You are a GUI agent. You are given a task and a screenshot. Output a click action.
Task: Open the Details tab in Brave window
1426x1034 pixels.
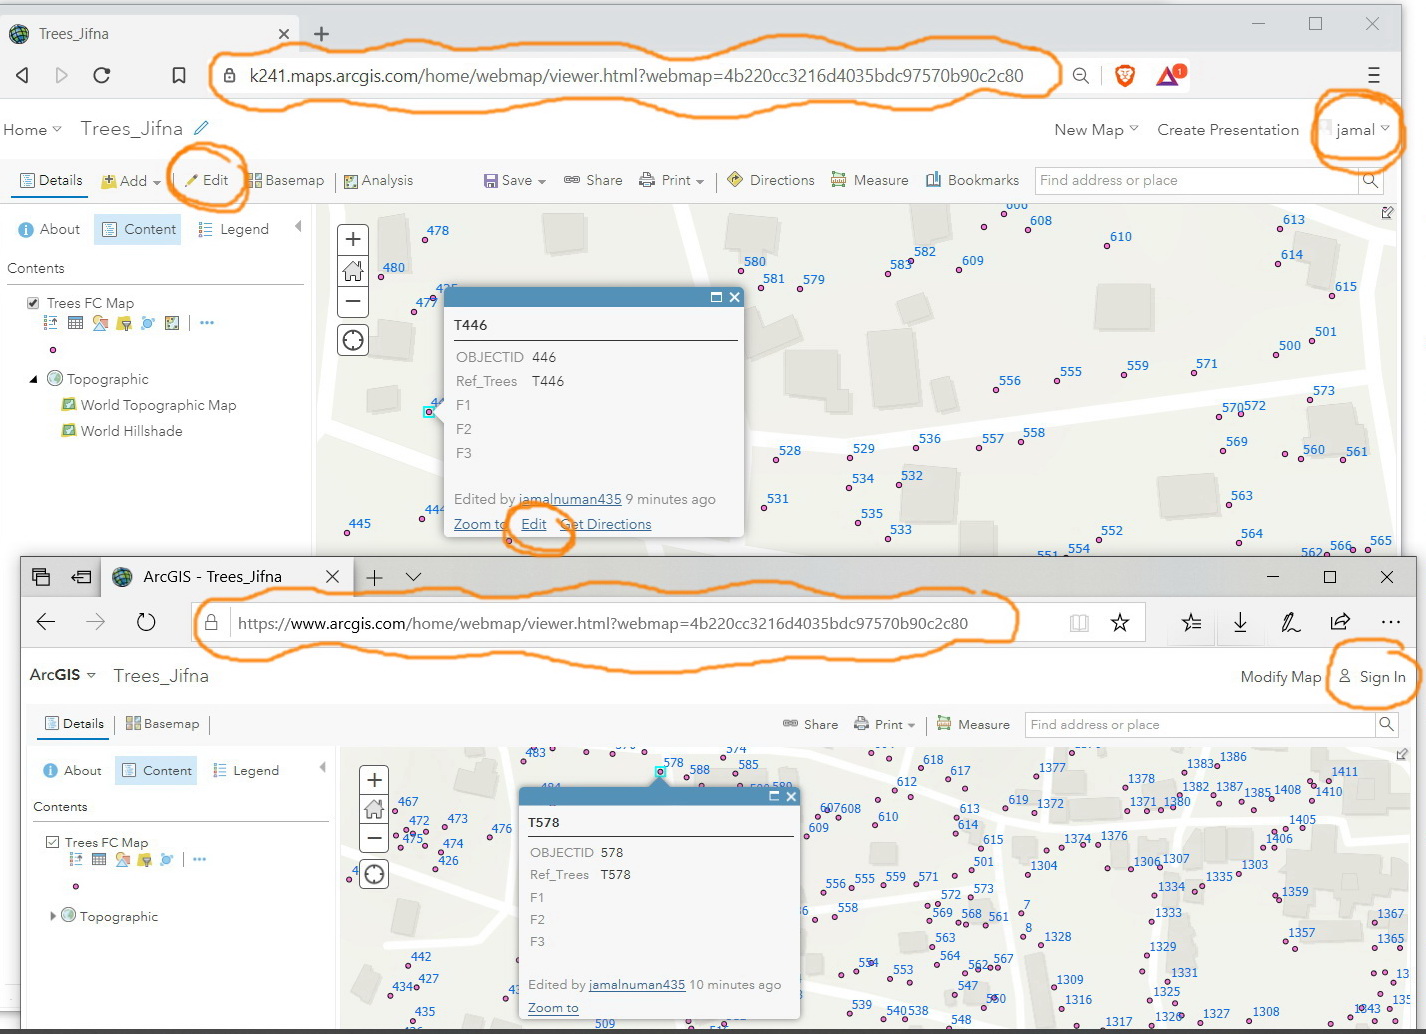click(51, 181)
